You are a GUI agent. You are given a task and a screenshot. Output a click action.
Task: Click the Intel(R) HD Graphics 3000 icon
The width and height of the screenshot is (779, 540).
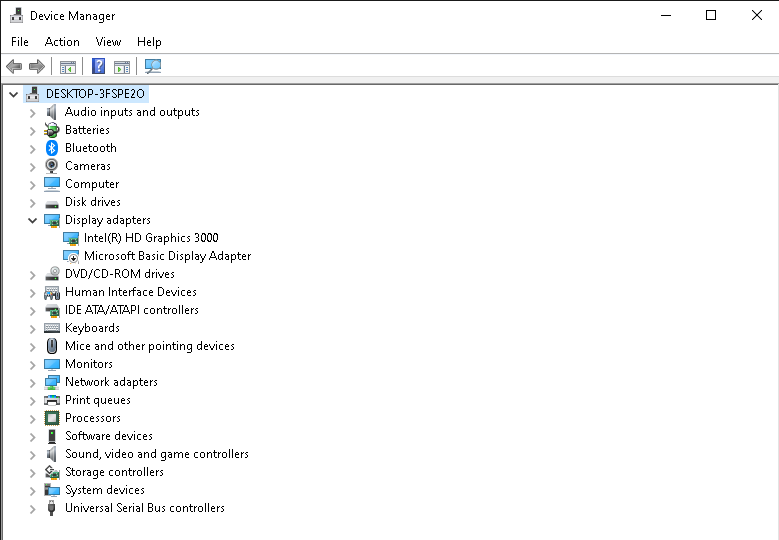coord(71,238)
